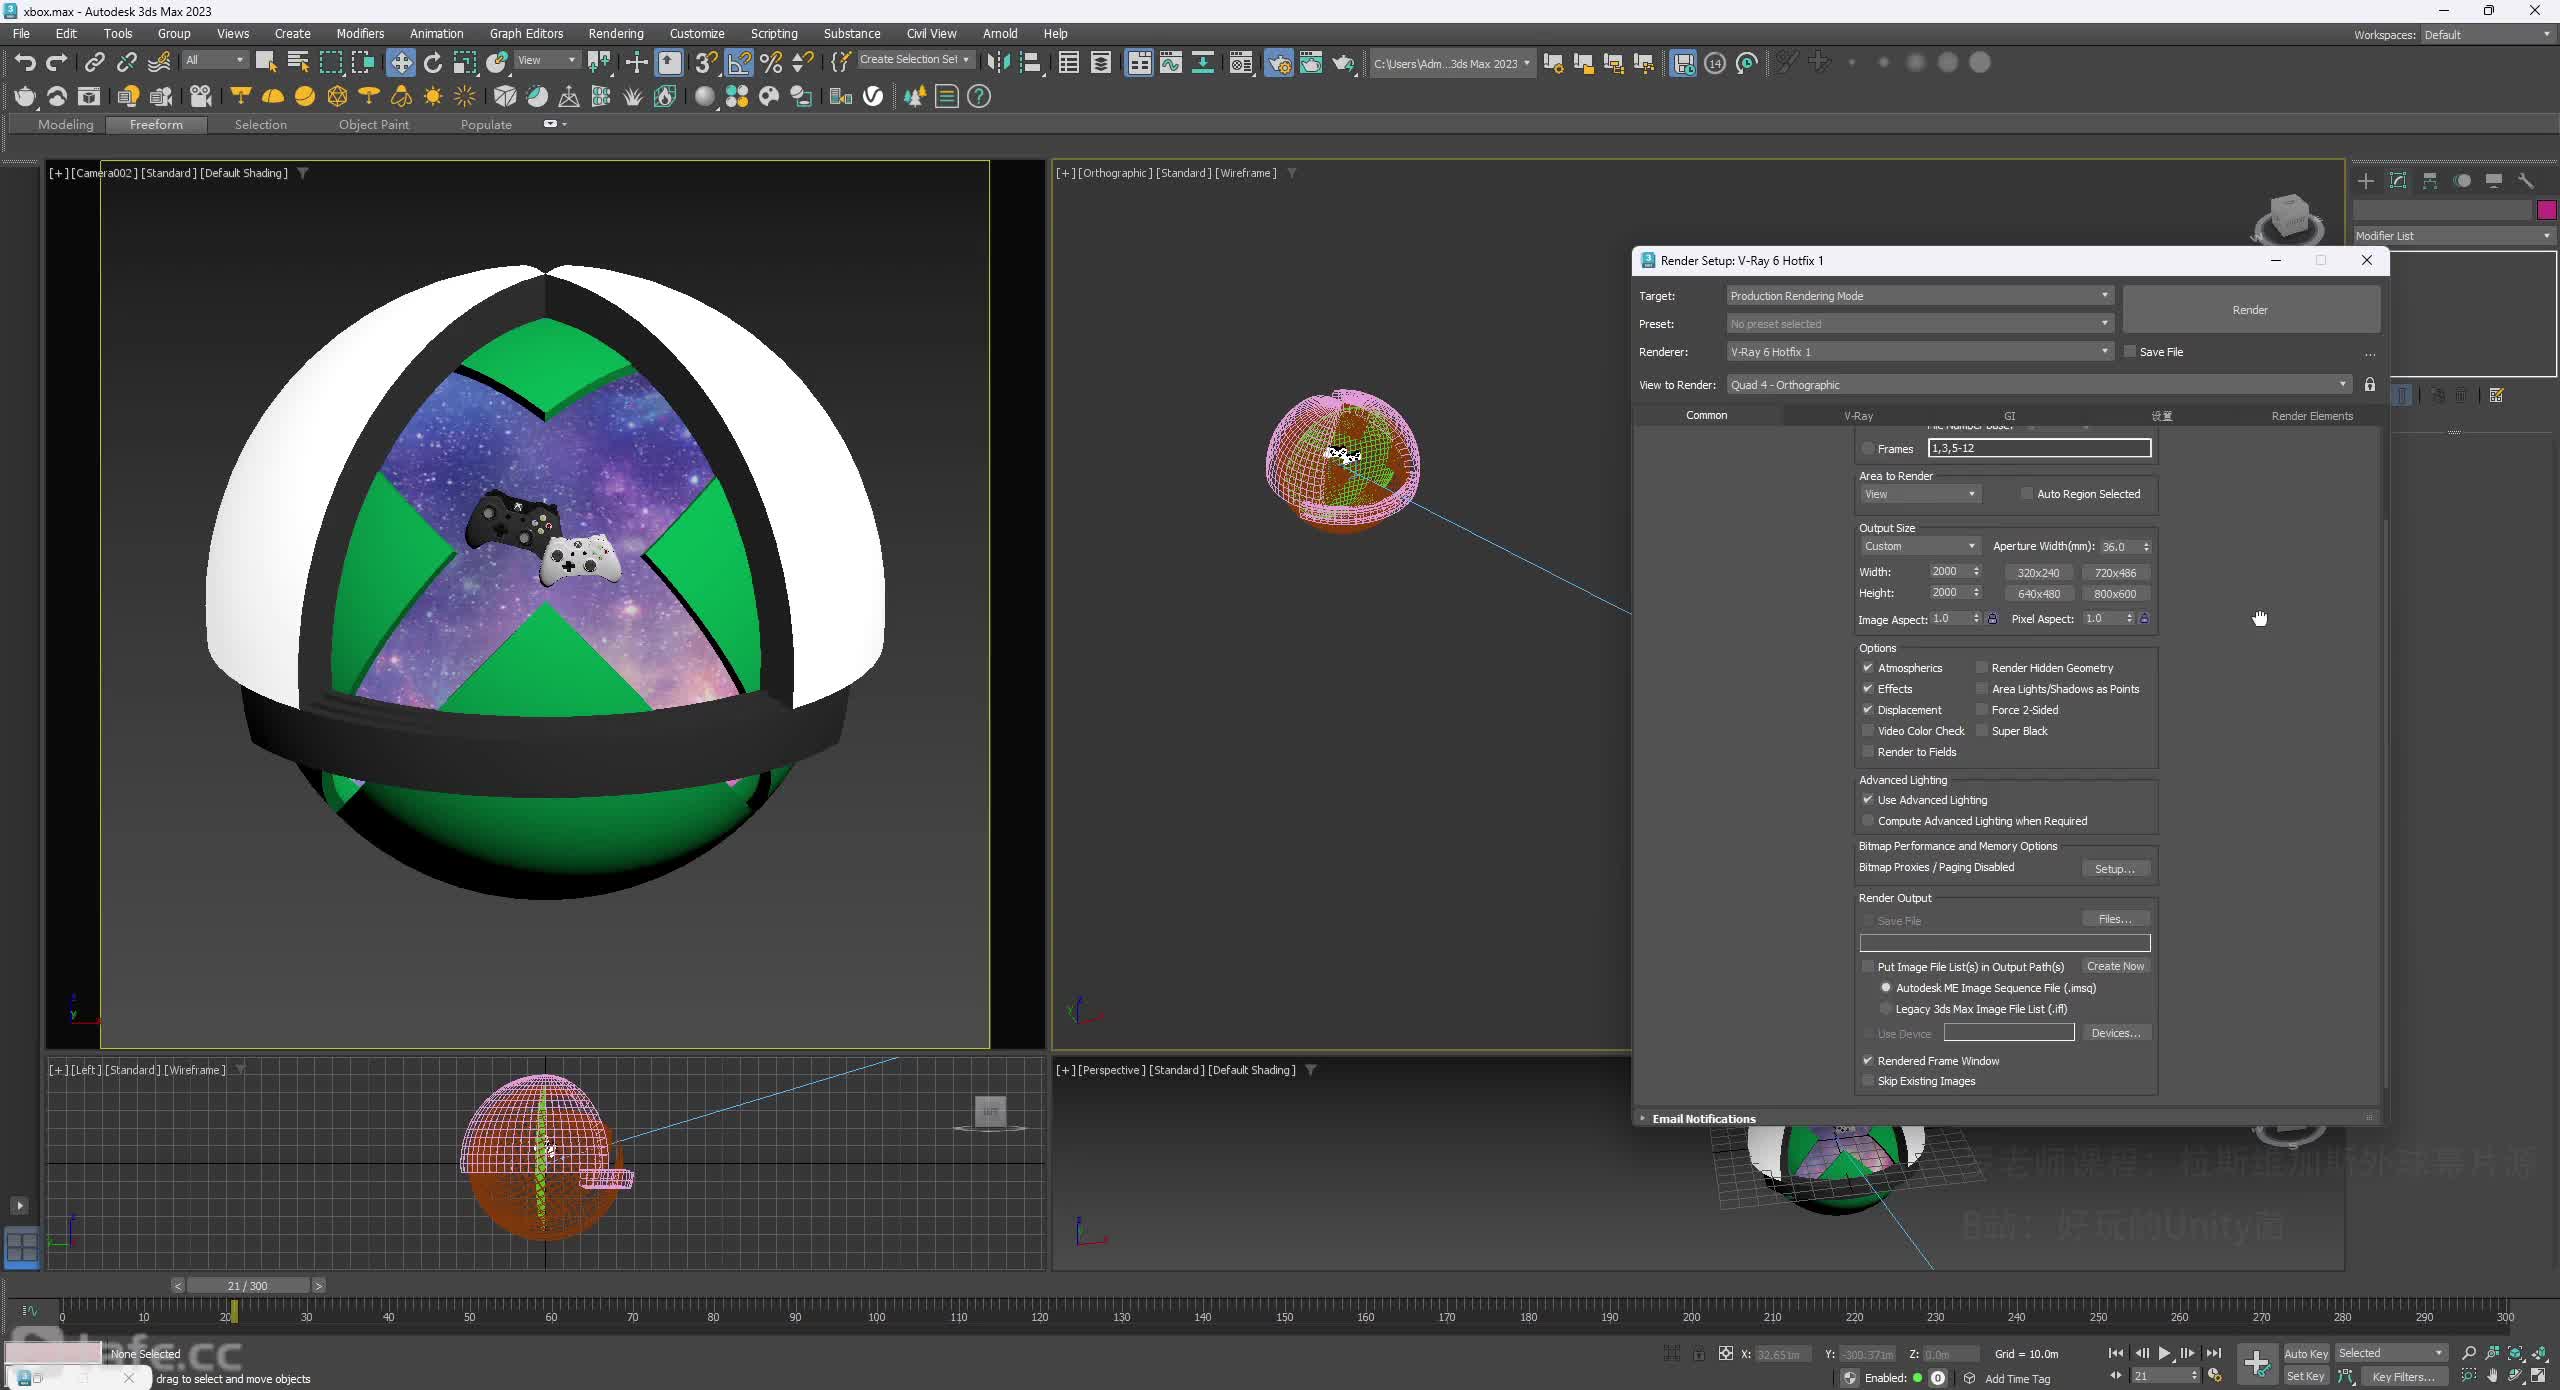Click the magenta object color swatch
This screenshot has height=1390, width=2560.
[2546, 210]
